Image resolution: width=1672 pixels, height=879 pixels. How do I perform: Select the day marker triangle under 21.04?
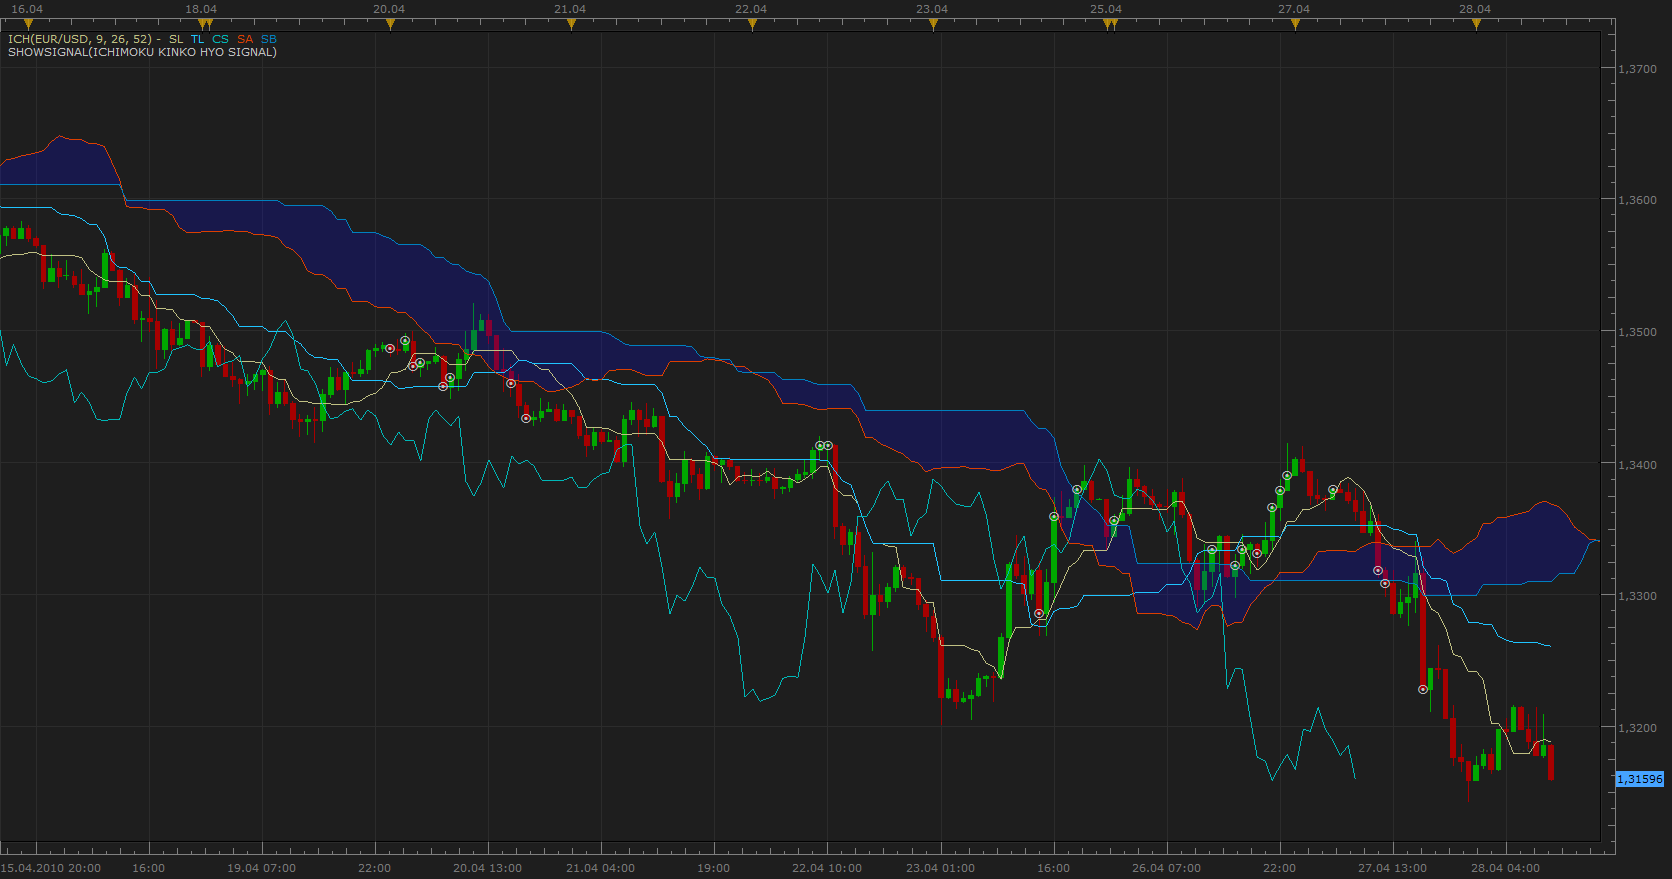(571, 25)
